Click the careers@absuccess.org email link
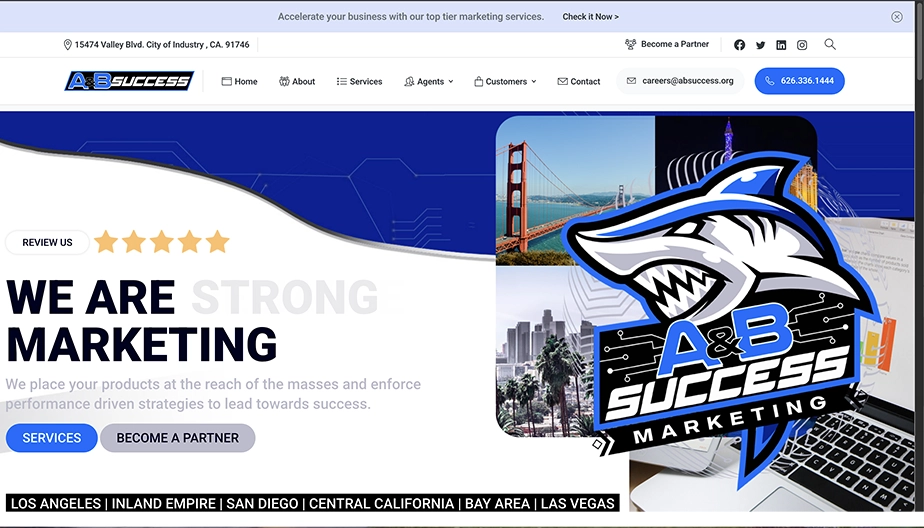 [x=680, y=81]
